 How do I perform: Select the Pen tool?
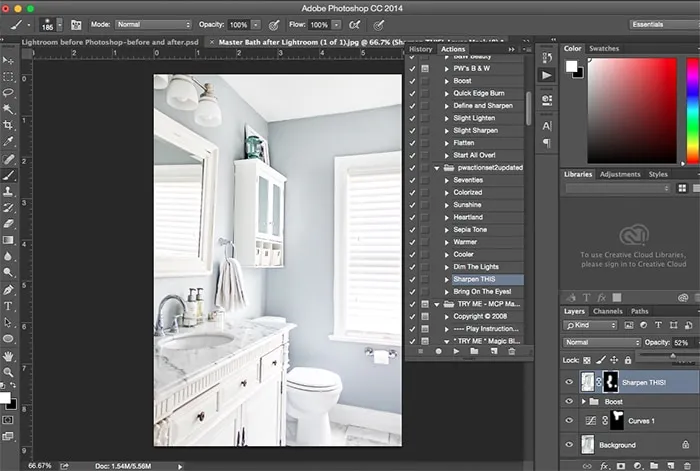8,290
